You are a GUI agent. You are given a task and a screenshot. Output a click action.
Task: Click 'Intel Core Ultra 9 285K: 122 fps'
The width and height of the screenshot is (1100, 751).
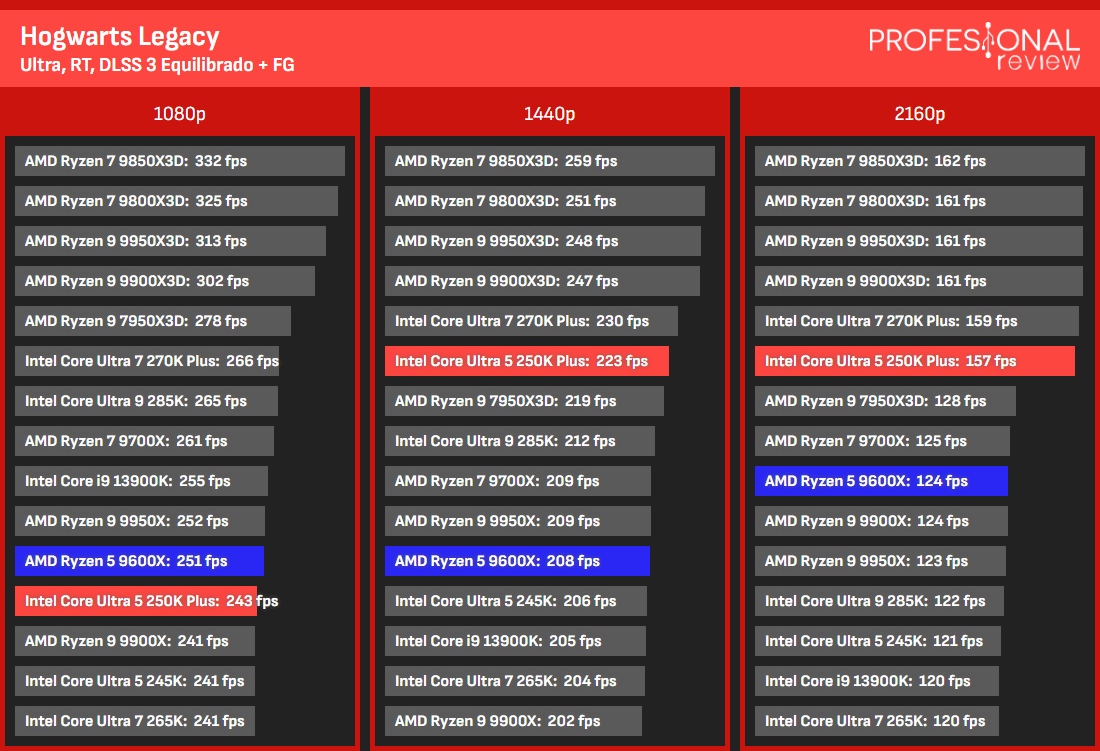(x=879, y=601)
